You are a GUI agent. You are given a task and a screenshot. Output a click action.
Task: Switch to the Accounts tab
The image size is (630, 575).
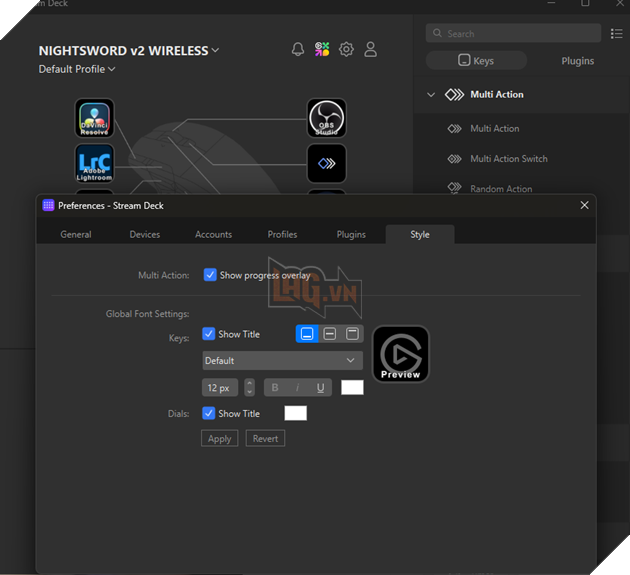[x=213, y=234]
